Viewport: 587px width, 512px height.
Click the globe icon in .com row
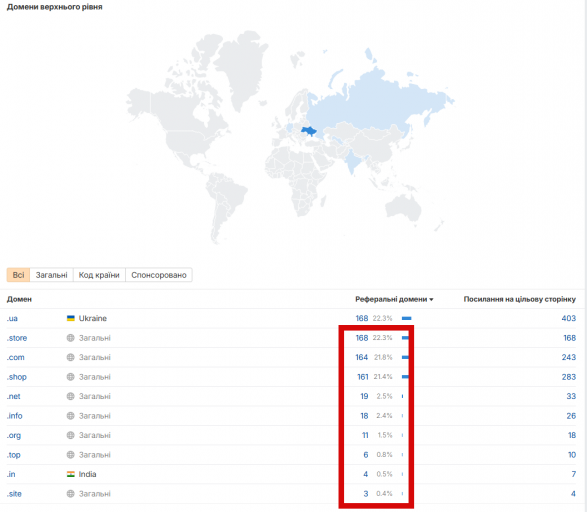70,357
